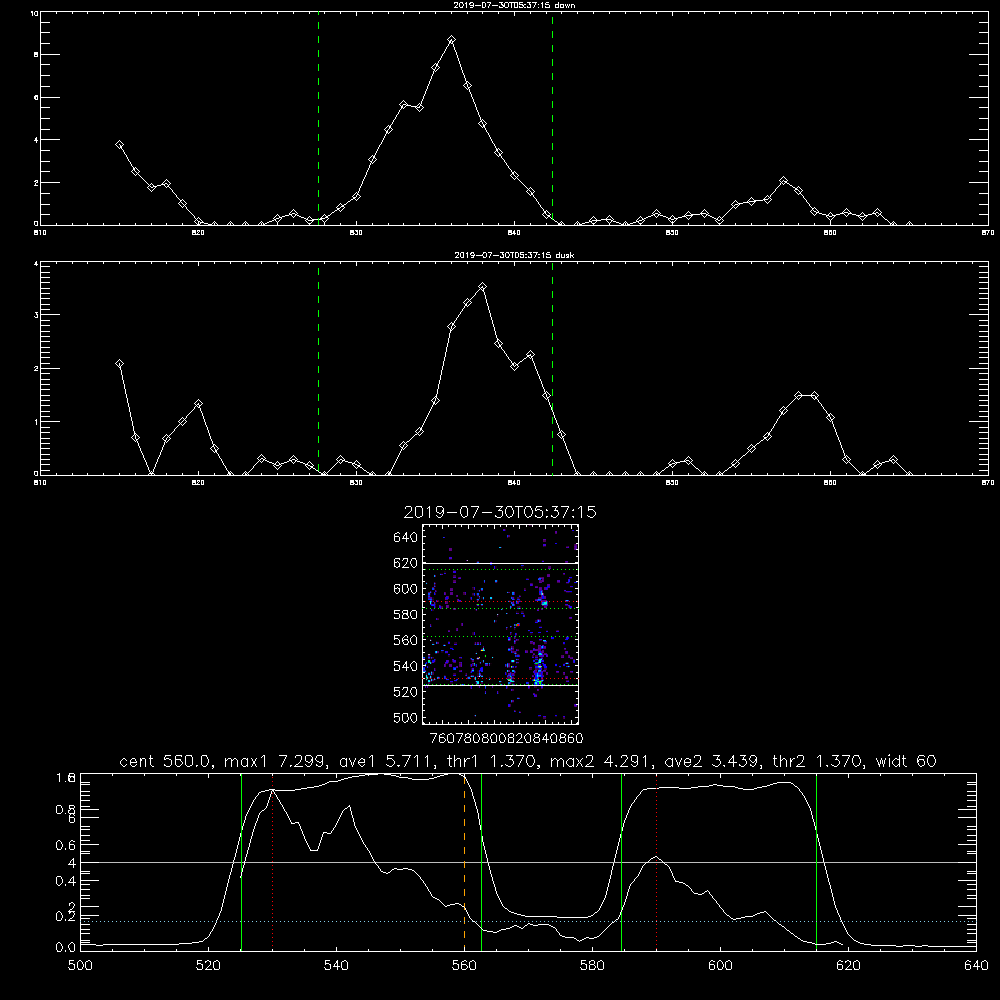Click the '640' label on image y-axis
This screenshot has height=1000, width=1000.
pyautogui.click(x=406, y=537)
